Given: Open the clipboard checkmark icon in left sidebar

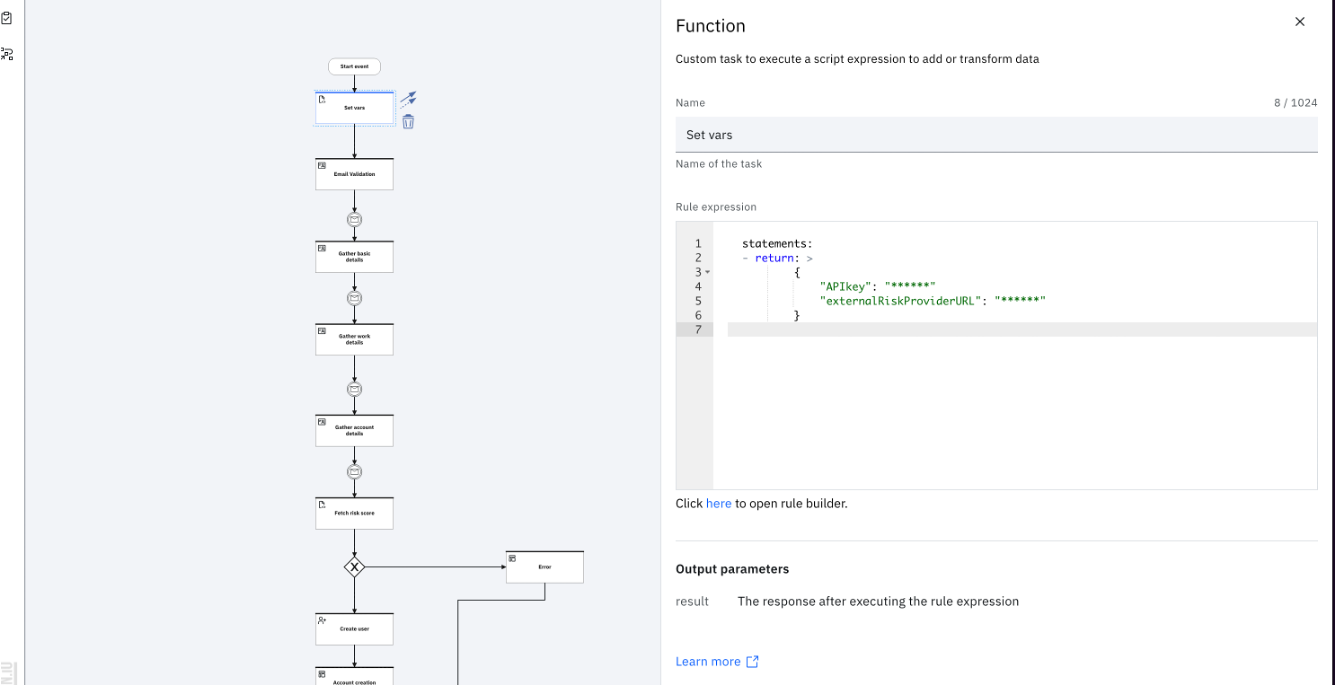Looking at the screenshot, I should [x=6, y=17].
